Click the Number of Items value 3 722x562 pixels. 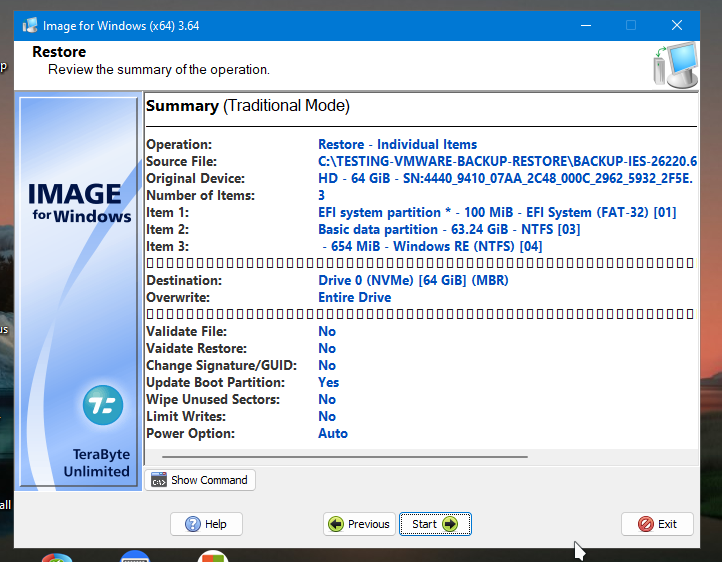pos(321,196)
